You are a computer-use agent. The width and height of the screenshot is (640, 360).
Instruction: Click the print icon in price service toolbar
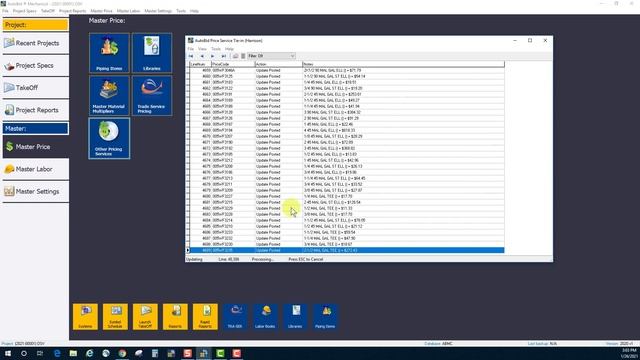coord(236,56)
